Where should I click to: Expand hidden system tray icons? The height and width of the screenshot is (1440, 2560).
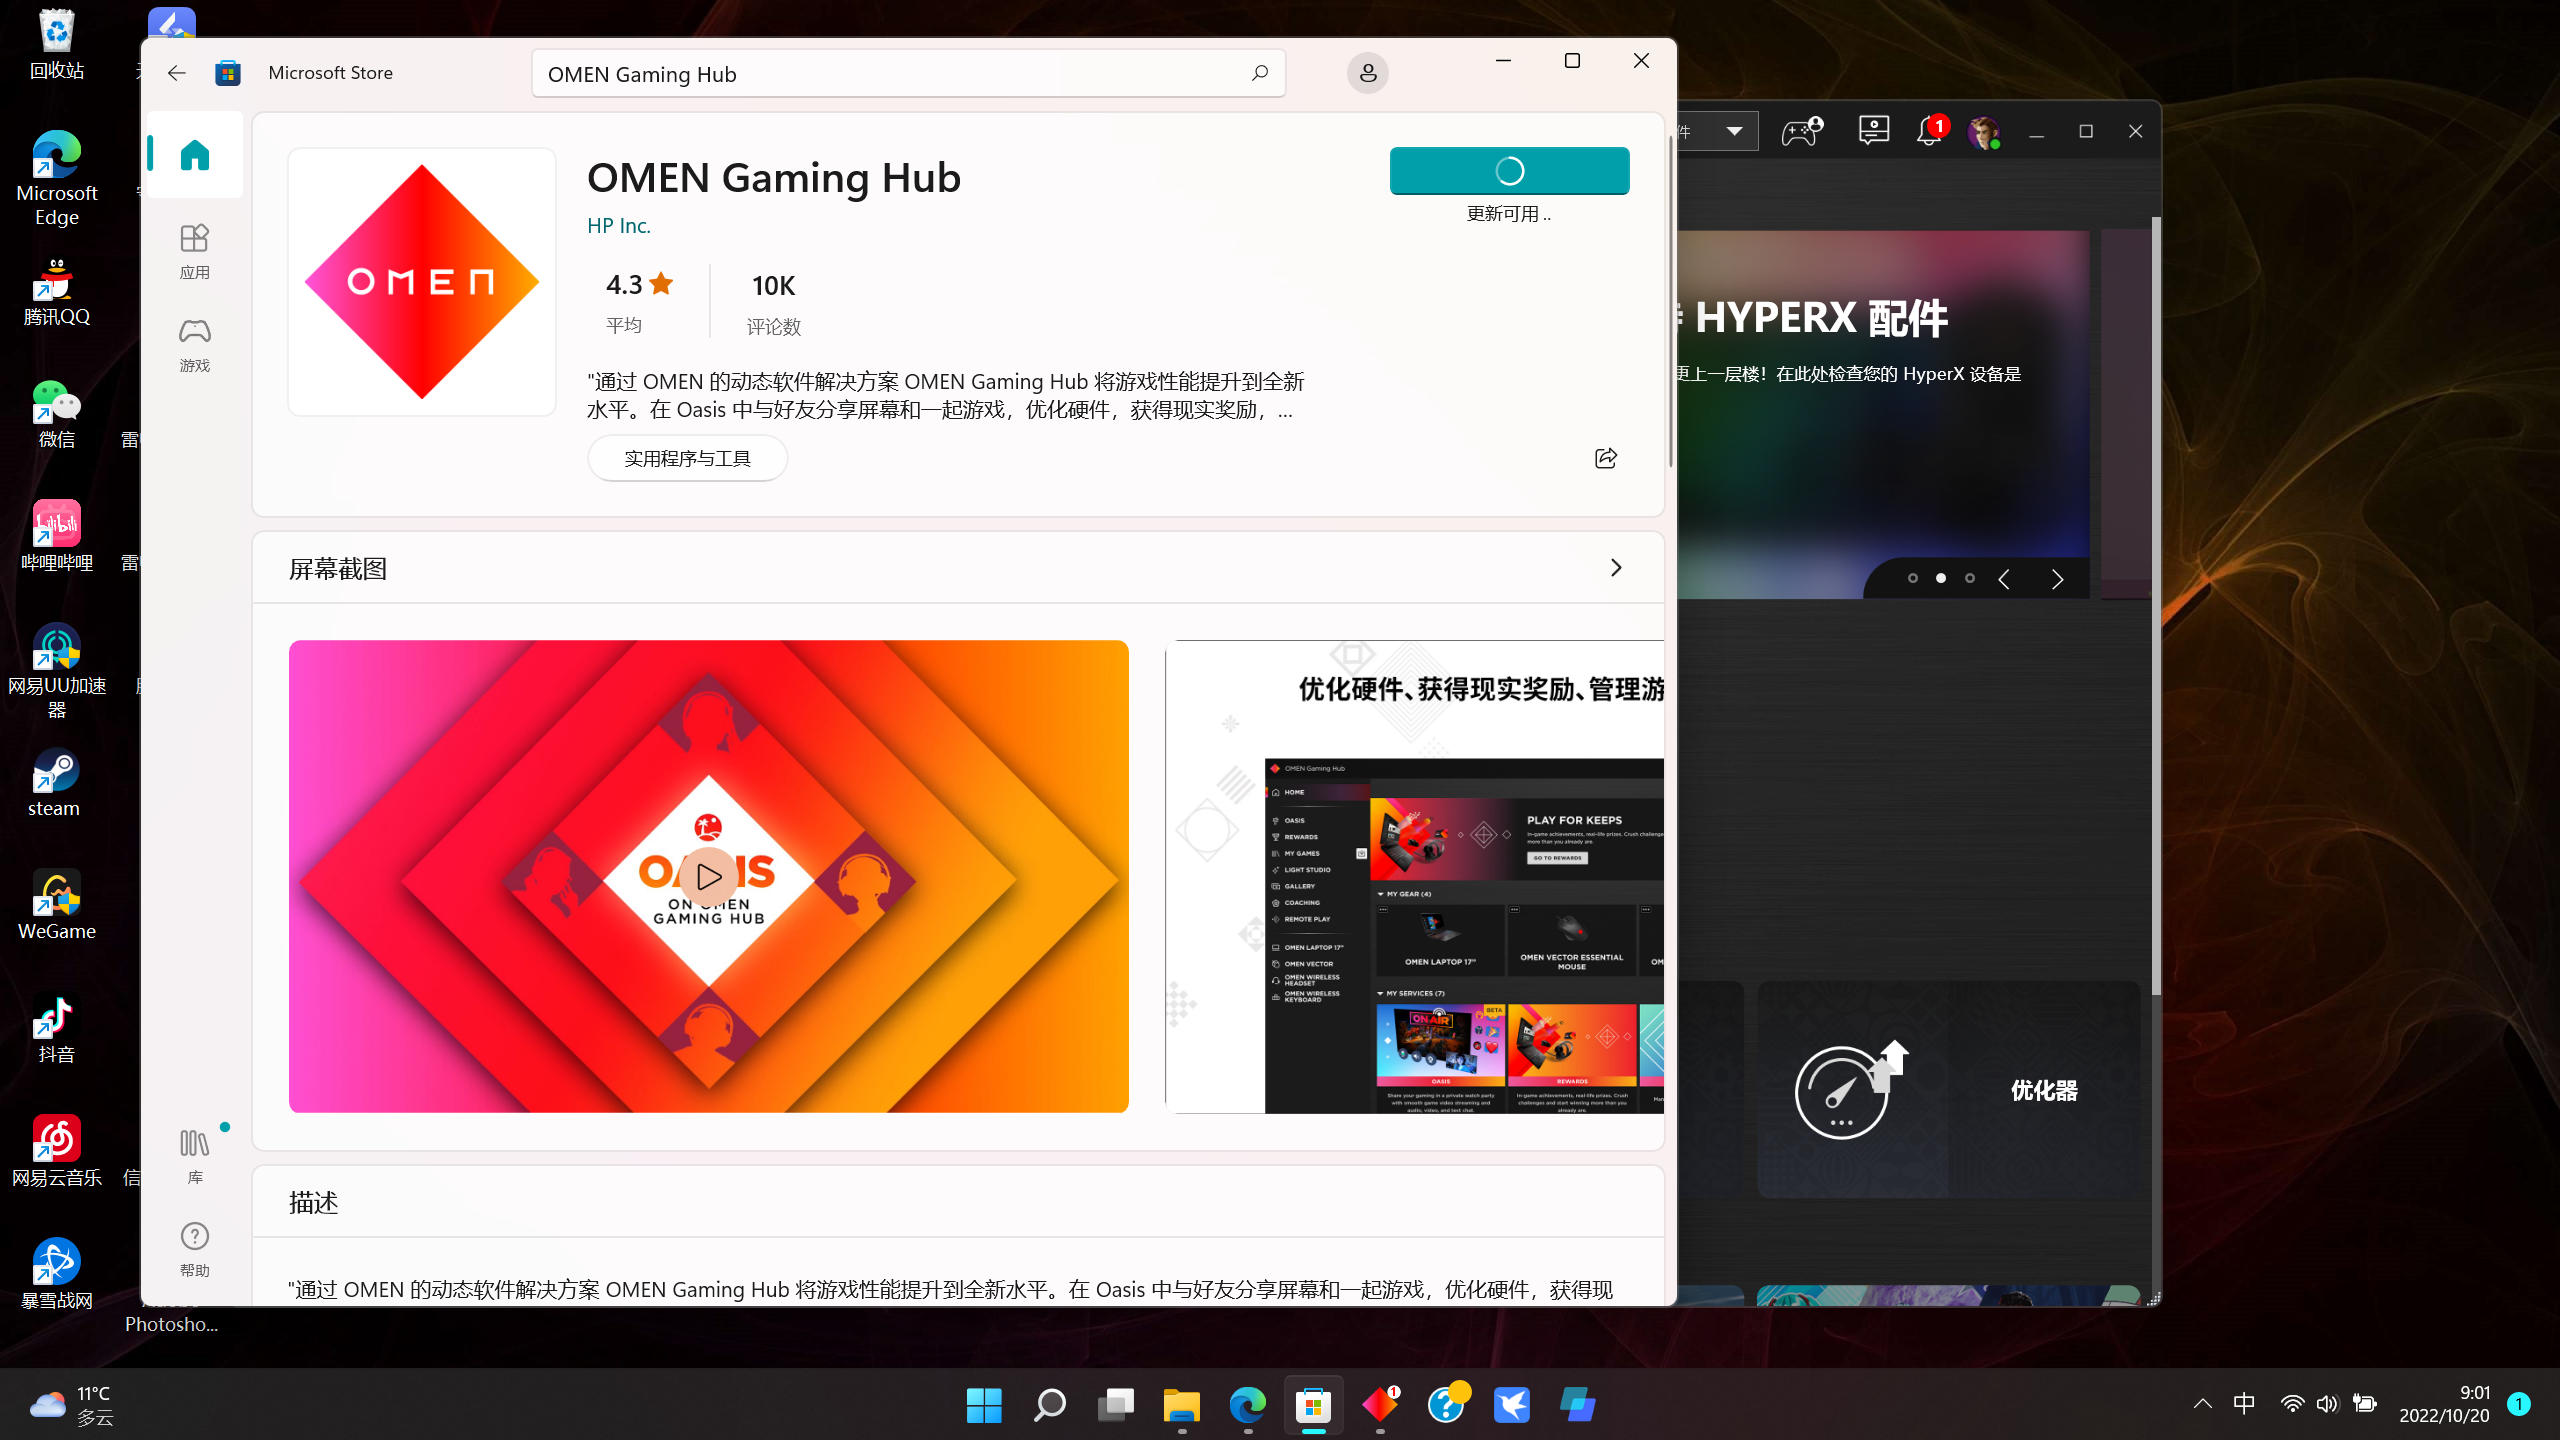[x=2203, y=1404]
